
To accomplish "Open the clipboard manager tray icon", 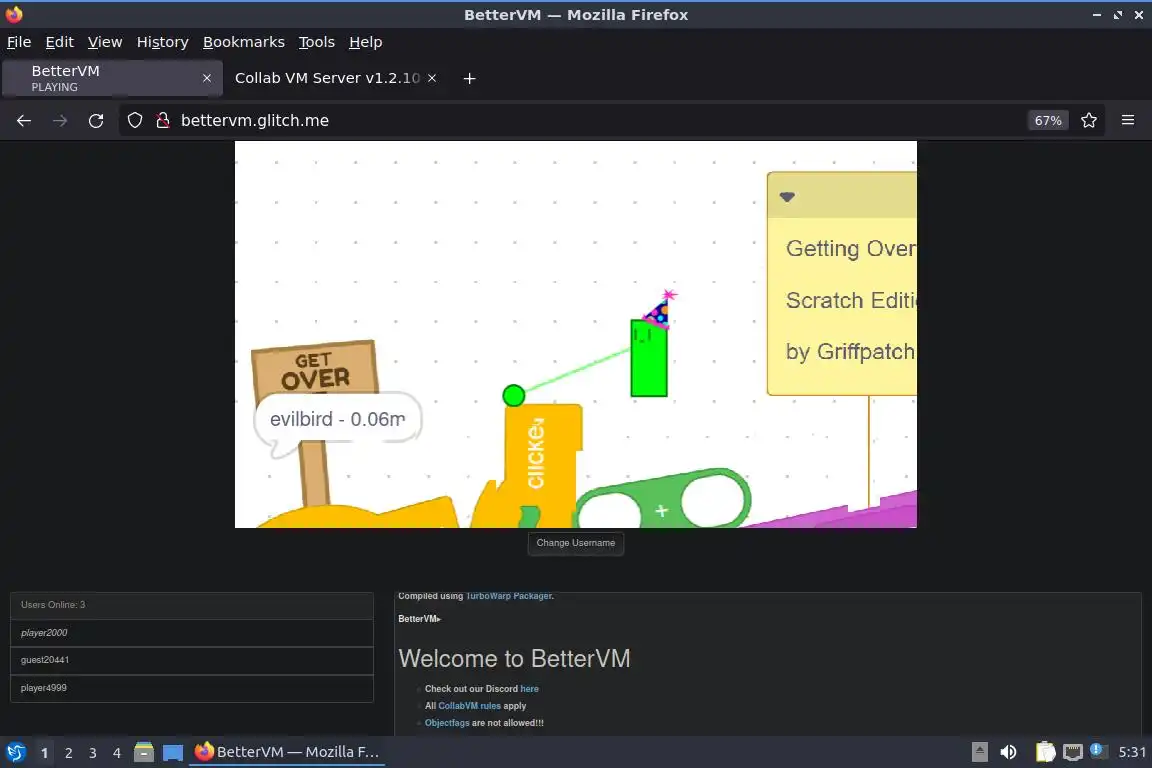I will tap(1045, 752).
